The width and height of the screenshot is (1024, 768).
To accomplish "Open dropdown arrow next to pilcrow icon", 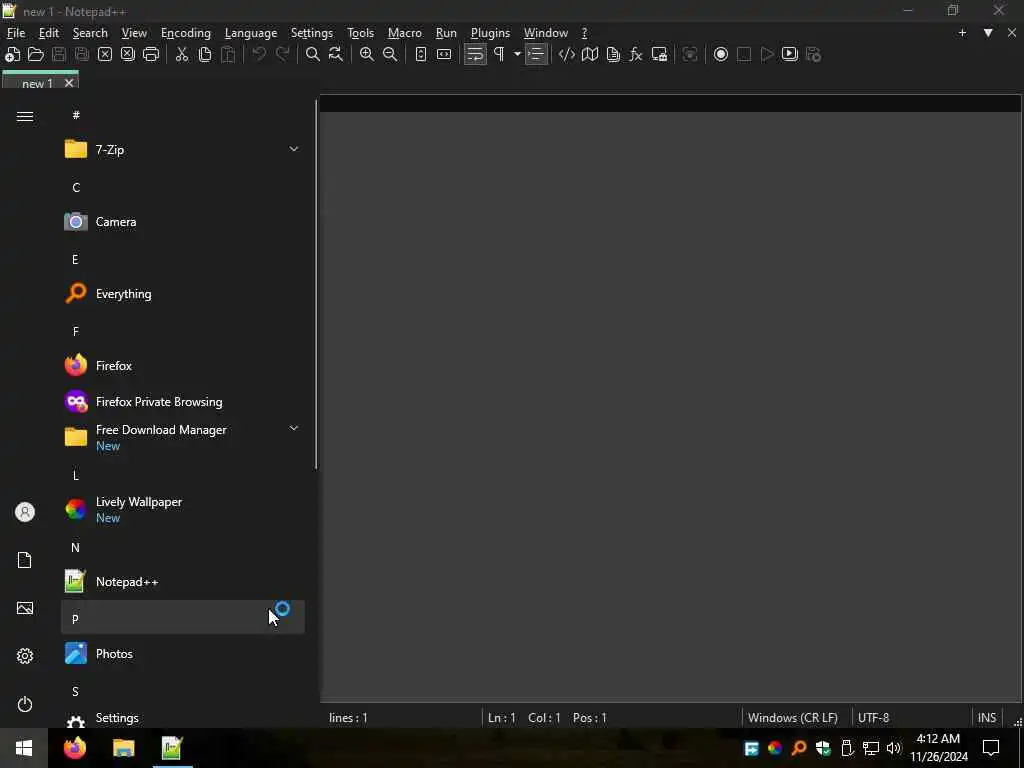I will tap(517, 55).
